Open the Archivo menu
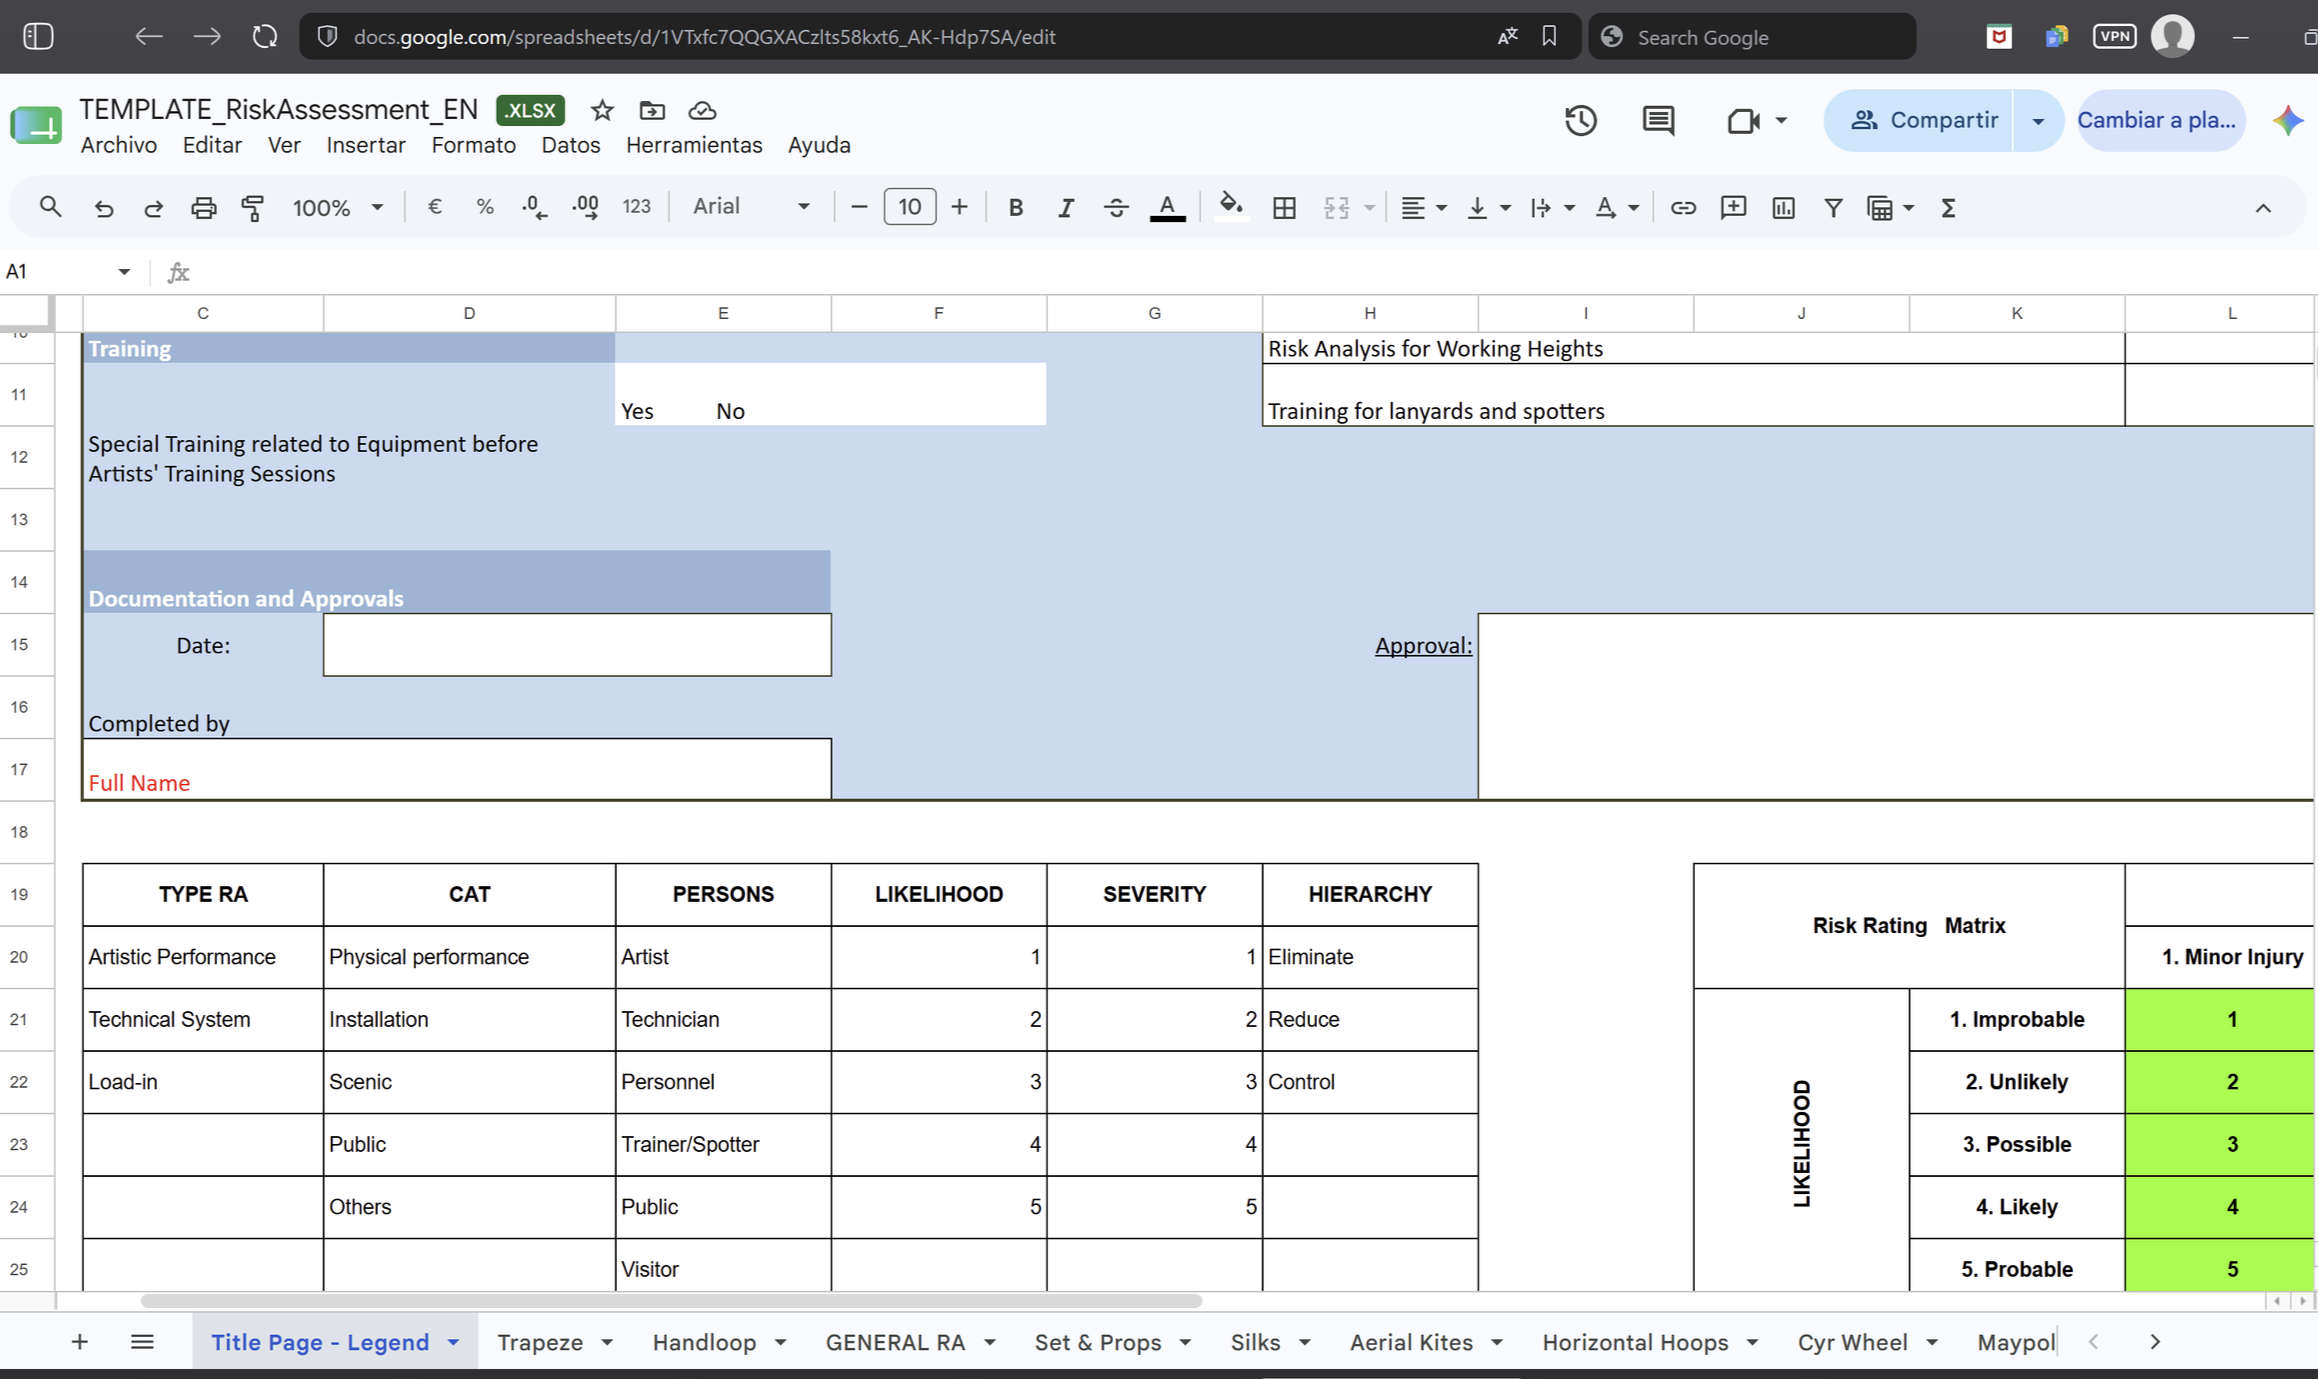This screenshot has height=1379, width=2318. (x=118, y=145)
